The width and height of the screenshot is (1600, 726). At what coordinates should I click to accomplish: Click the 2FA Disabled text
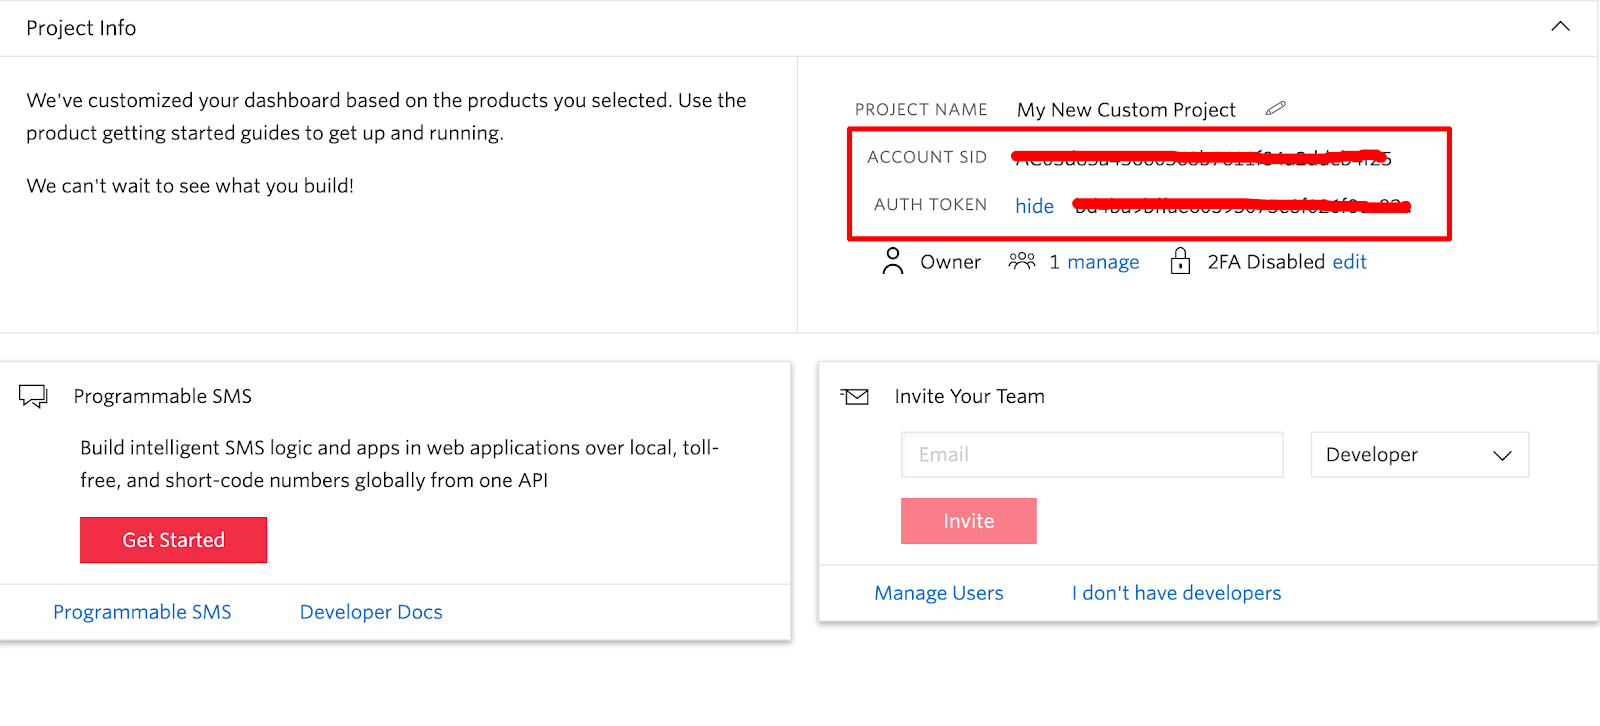[1266, 262]
